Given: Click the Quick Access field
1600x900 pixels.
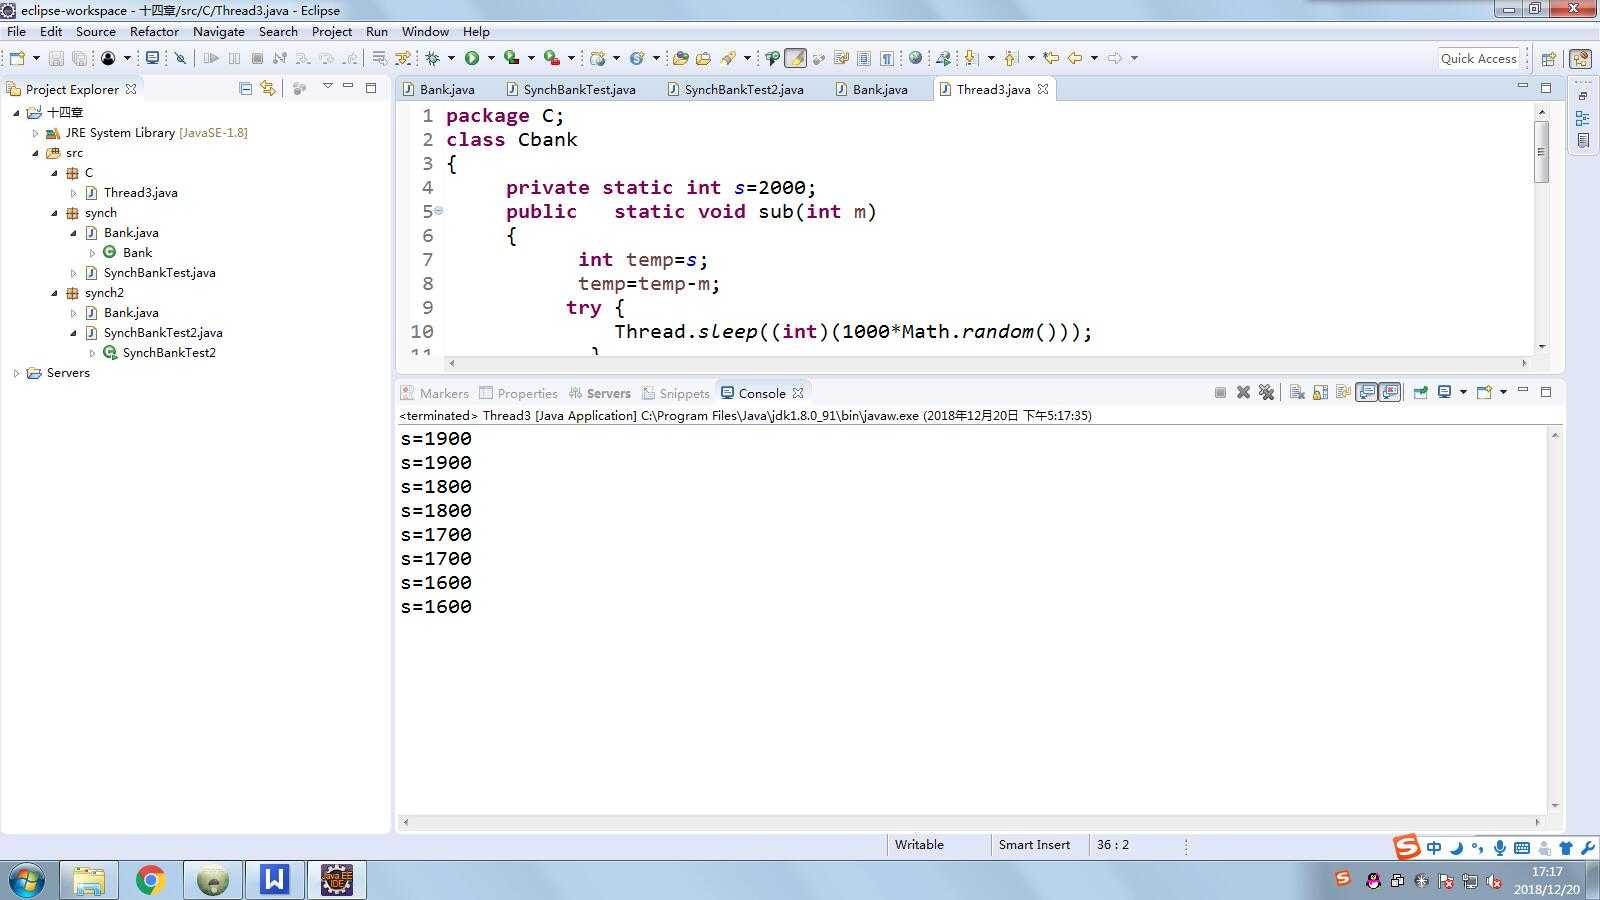Looking at the screenshot, I should pos(1479,58).
